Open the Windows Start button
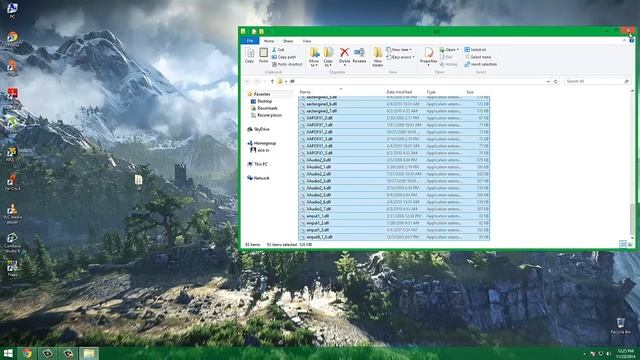 point(8,353)
